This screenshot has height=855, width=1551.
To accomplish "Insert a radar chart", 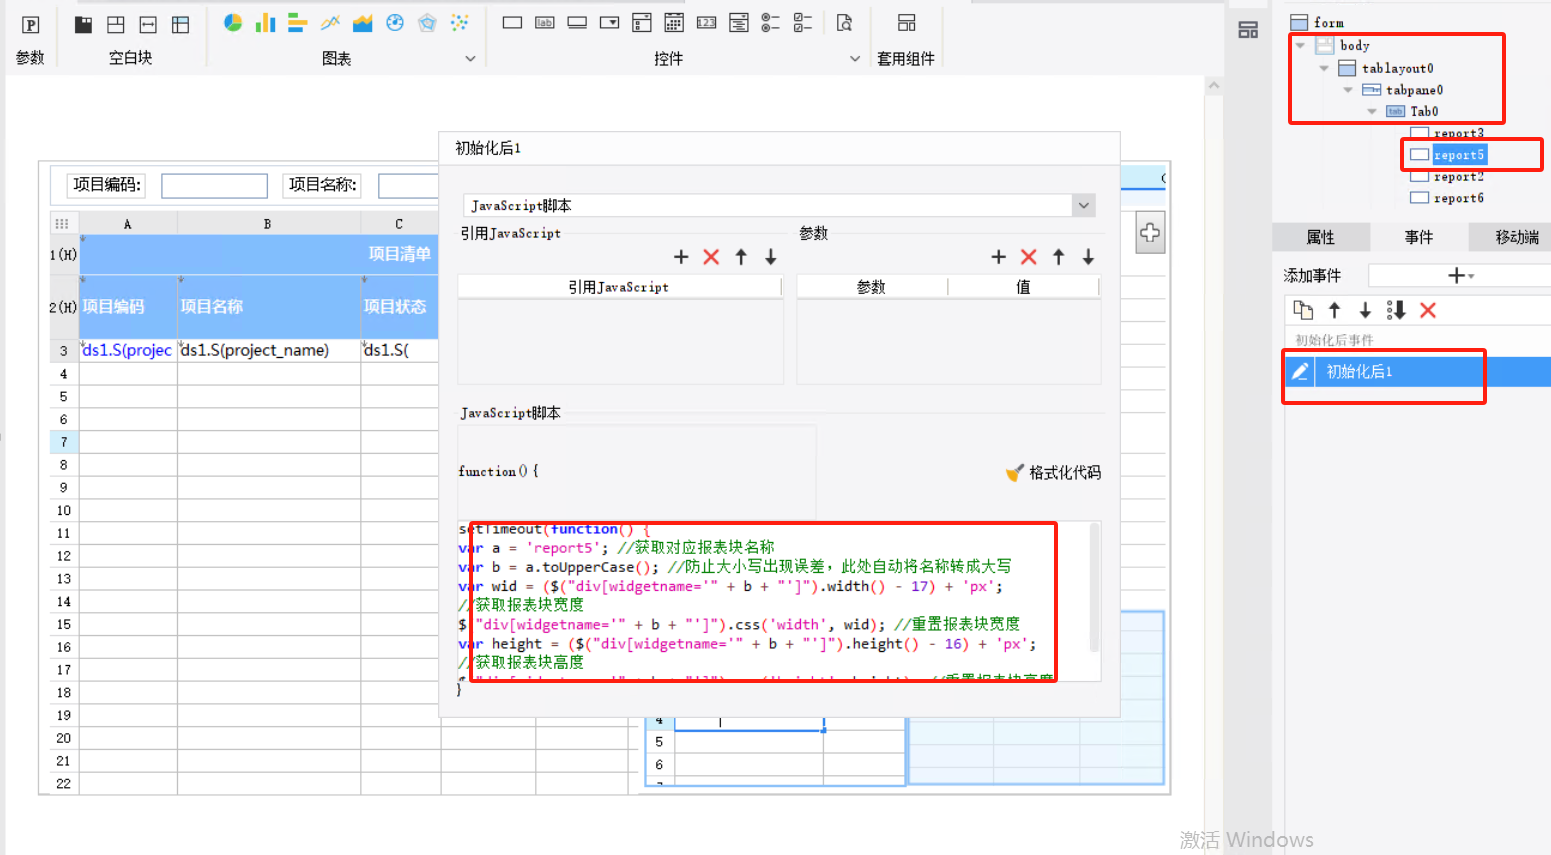I will pyautogui.click(x=427, y=22).
